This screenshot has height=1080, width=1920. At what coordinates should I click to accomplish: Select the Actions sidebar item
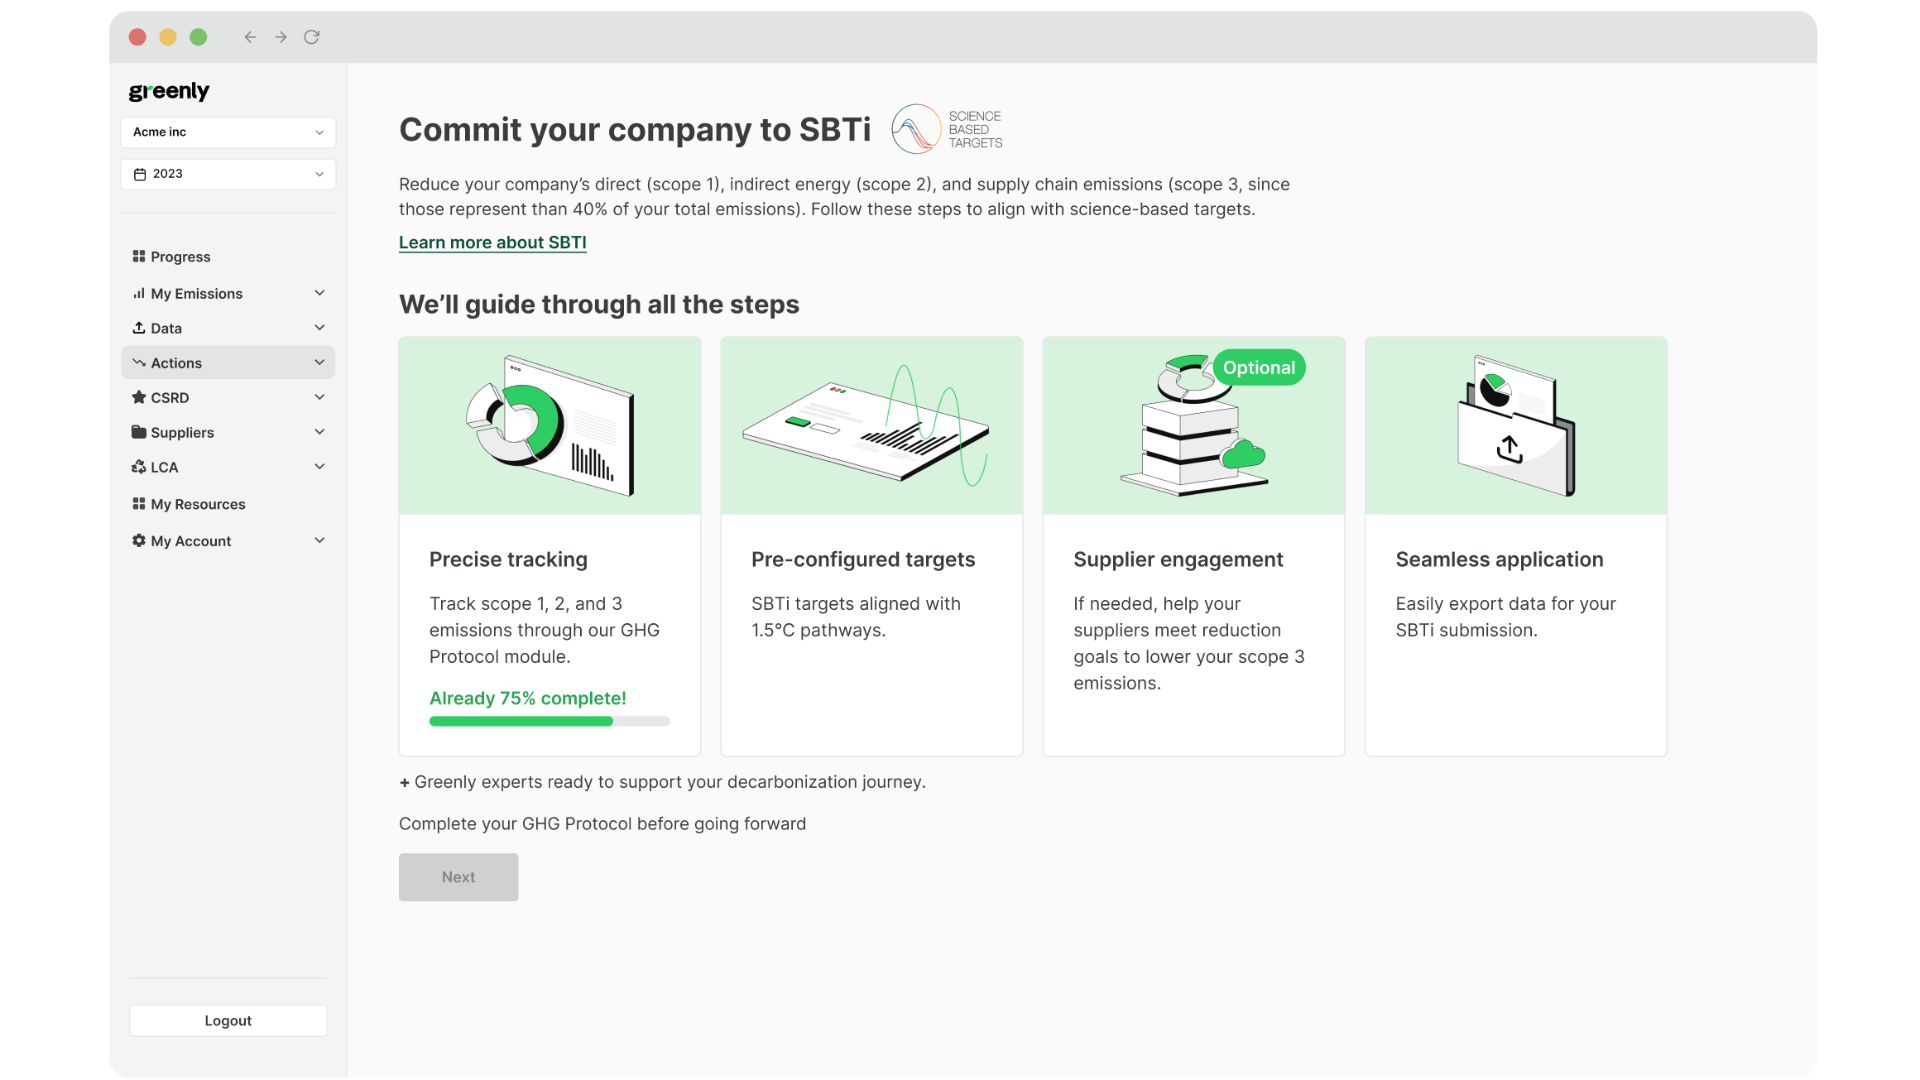coord(228,363)
